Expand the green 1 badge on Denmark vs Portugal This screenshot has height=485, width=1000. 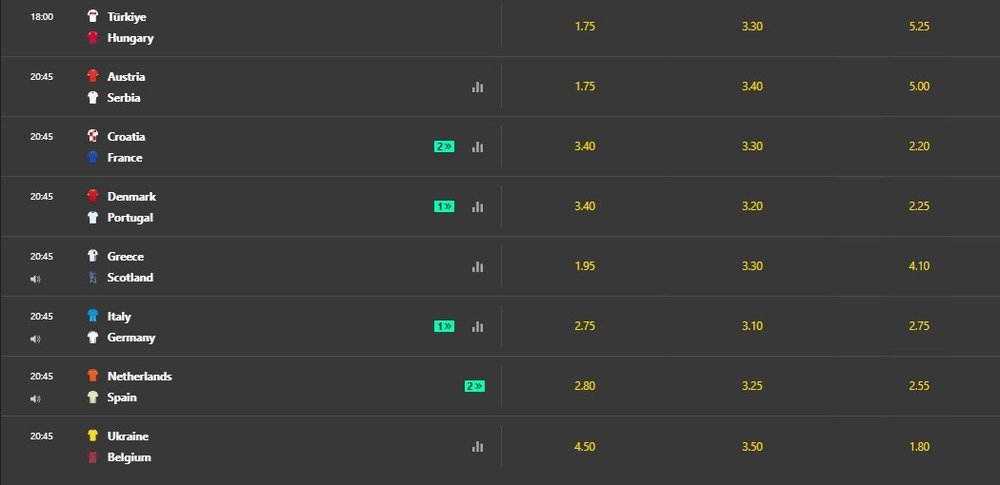(x=445, y=207)
